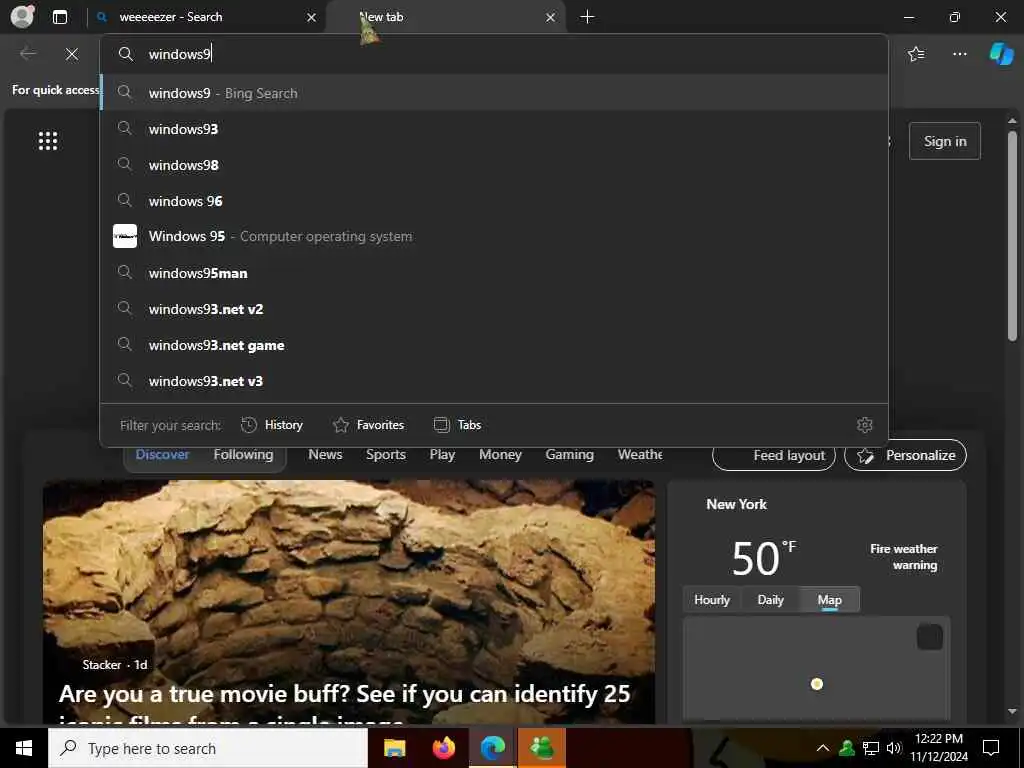Open the apps grid launcher
This screenshot has height=768, width=1024.
(x=48, y=140)
